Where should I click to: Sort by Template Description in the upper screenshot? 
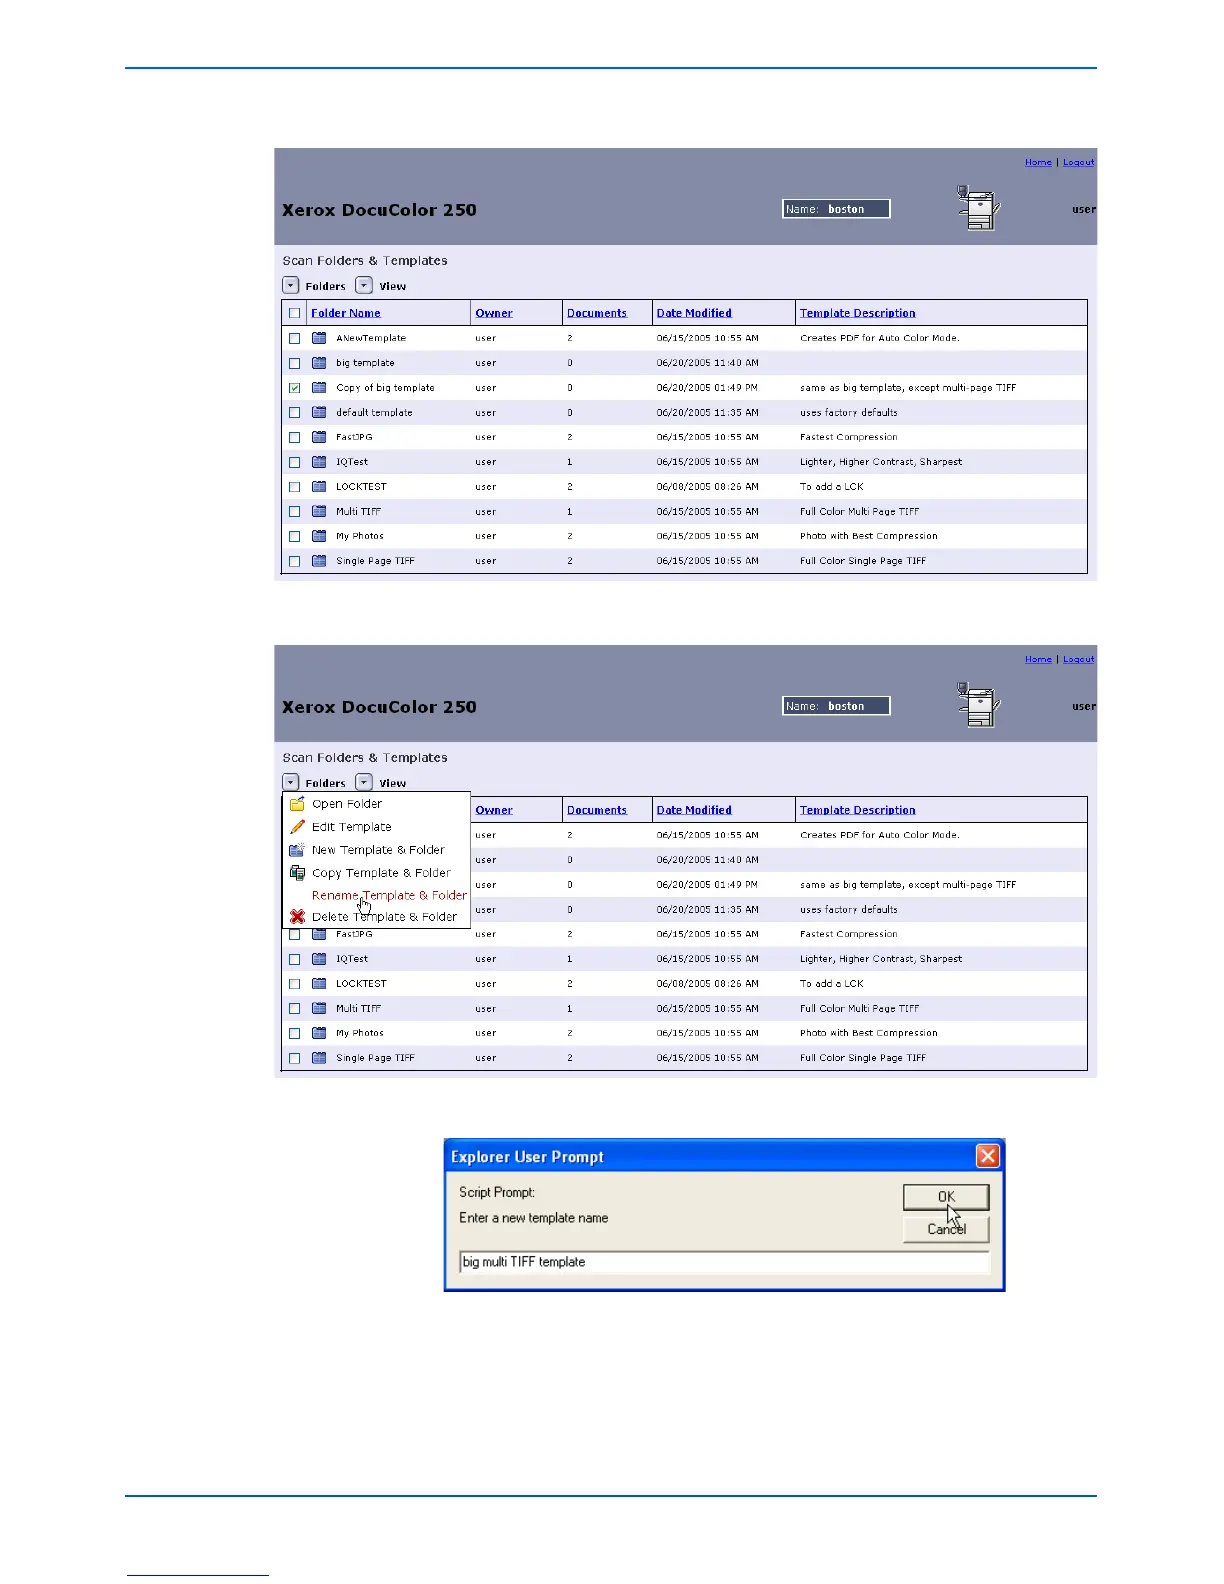(x=858, y=313)
